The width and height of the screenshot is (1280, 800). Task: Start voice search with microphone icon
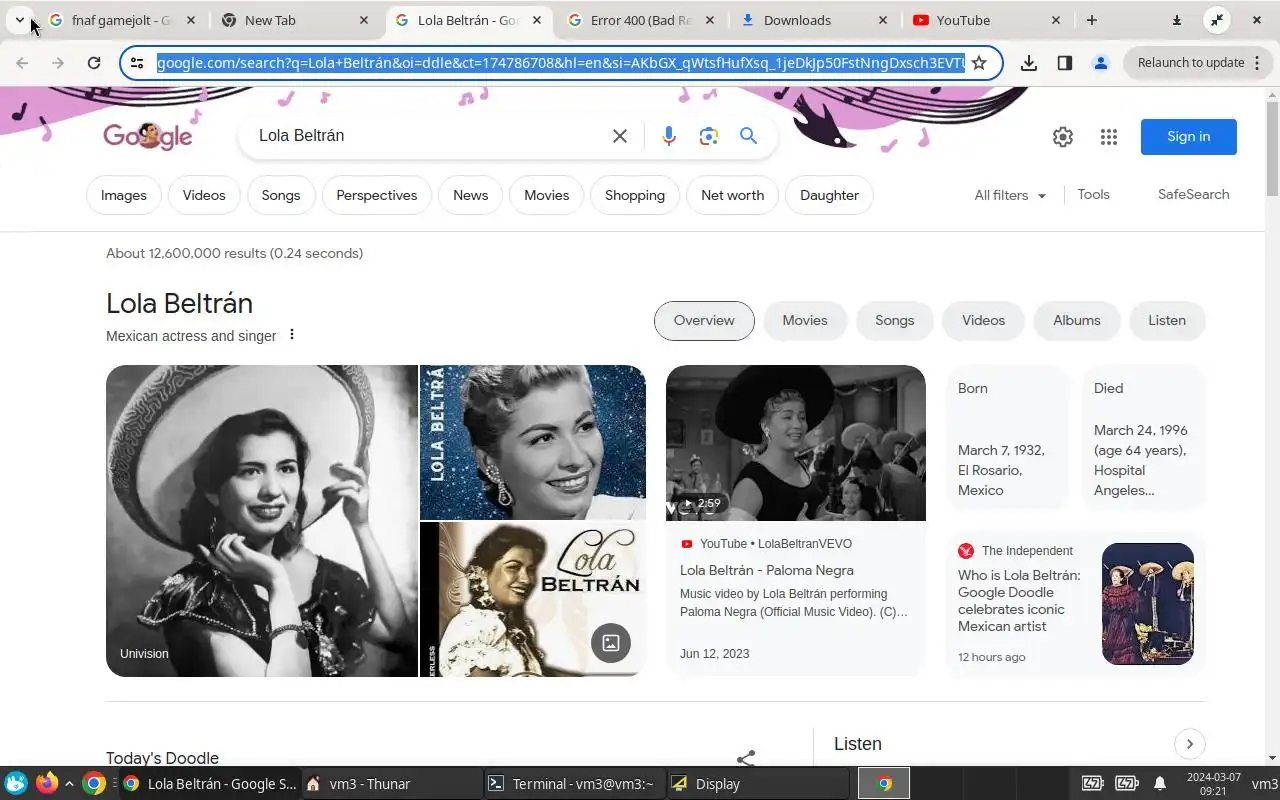(x=669, y=136)
